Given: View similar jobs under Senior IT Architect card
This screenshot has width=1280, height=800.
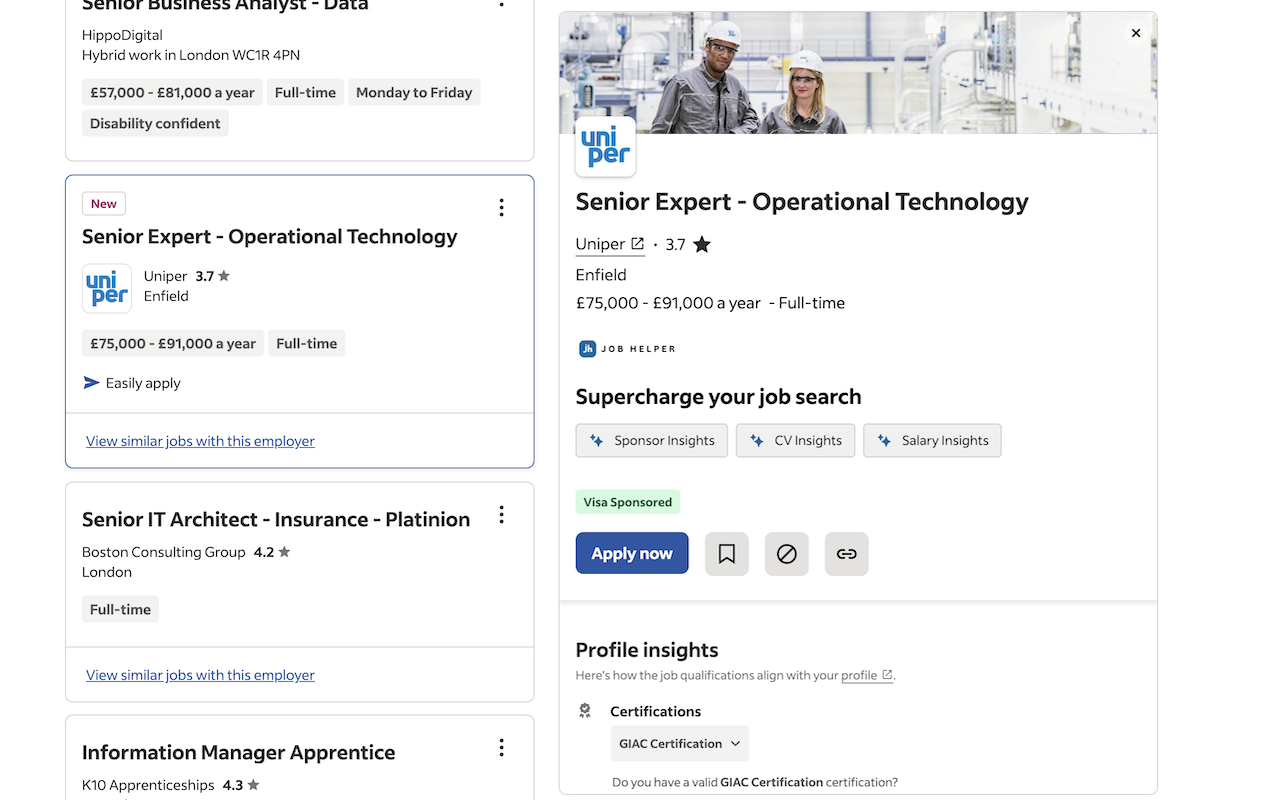Looking at the screenshot, I should pos(200,675).
